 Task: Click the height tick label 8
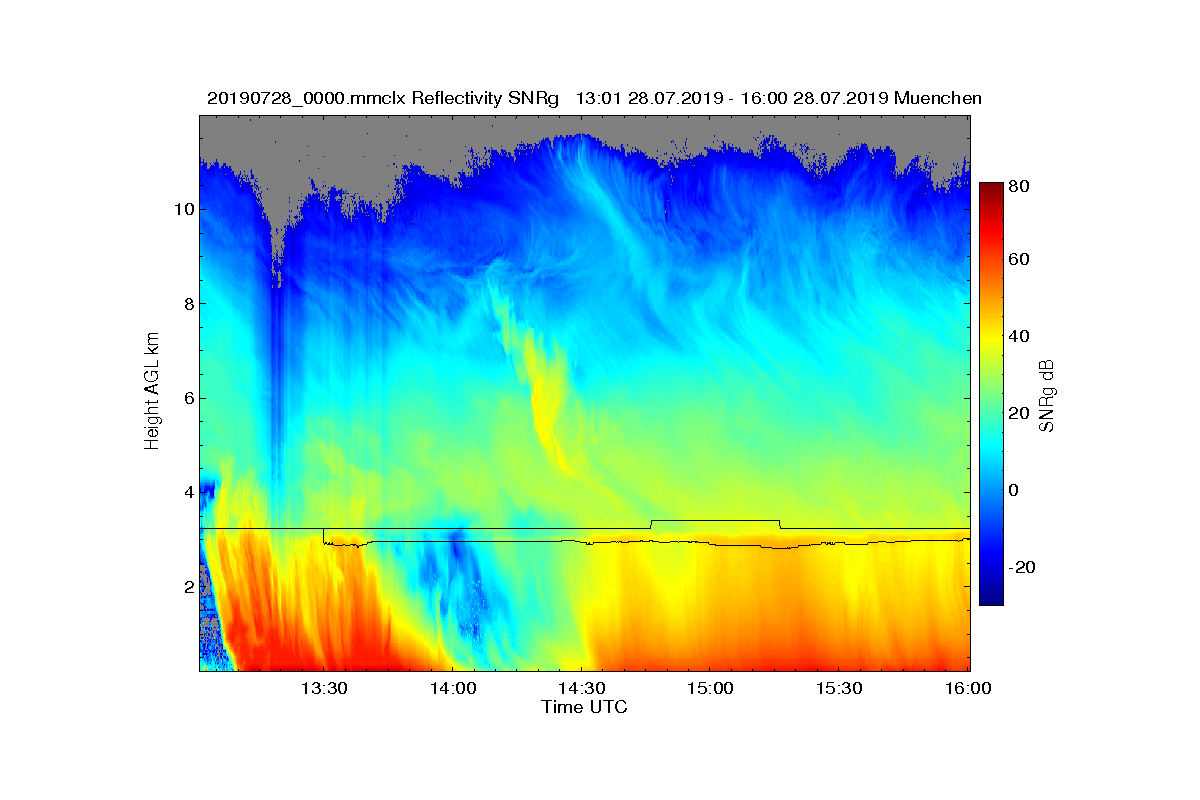tap(187, 303)
